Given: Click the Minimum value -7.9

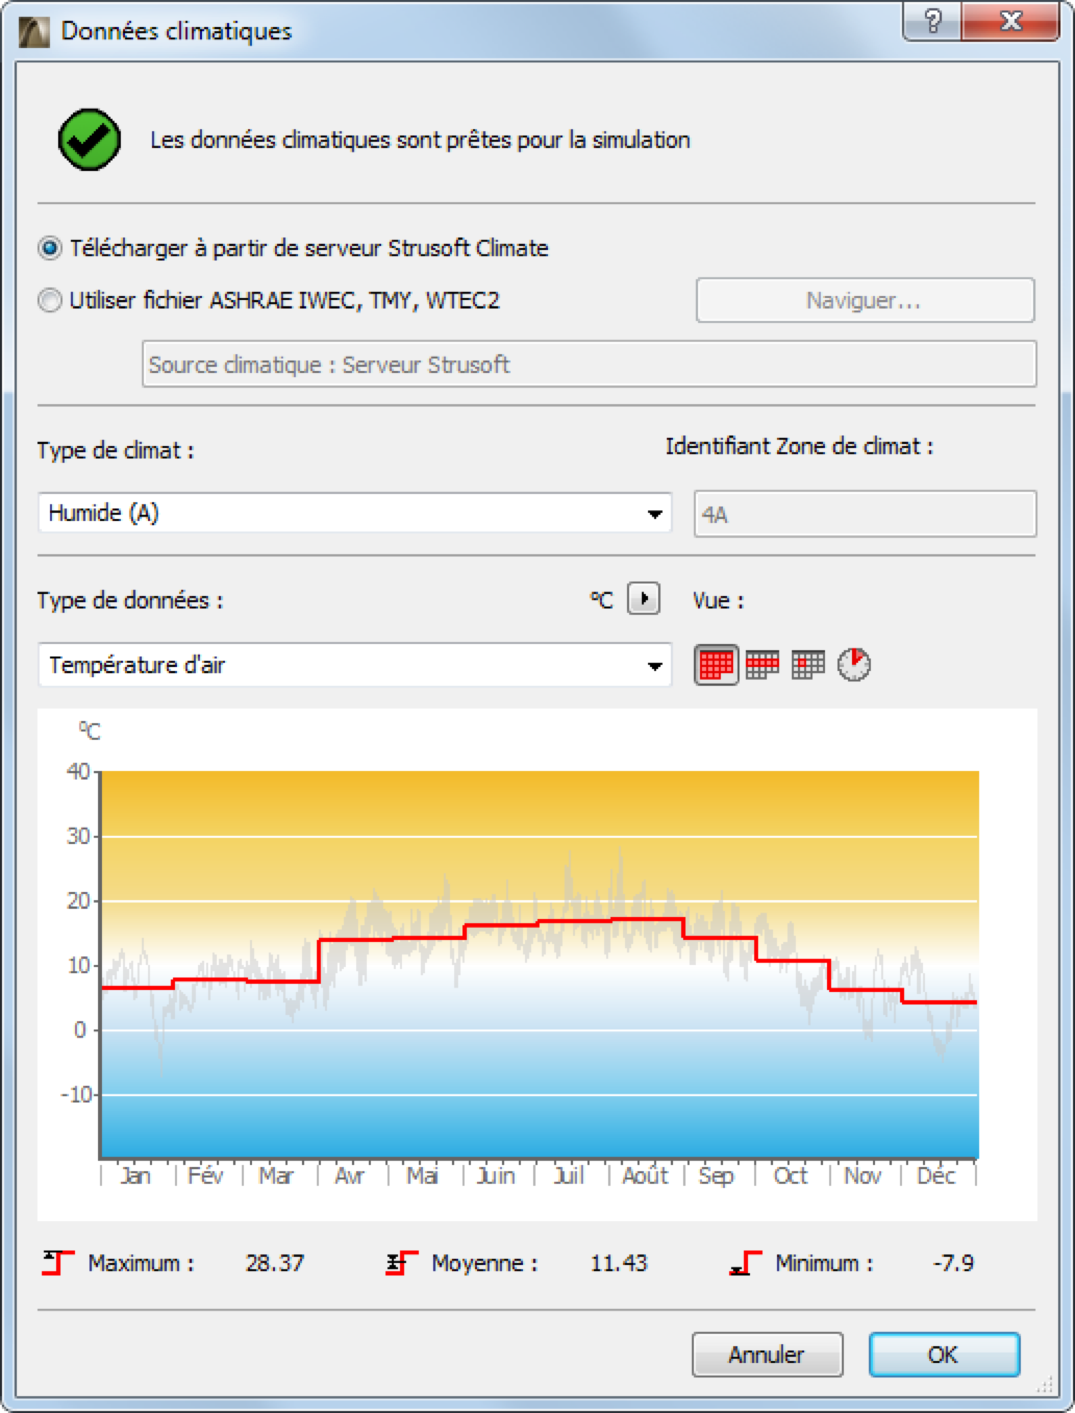Looking at the screenshot, I should (x=953, y=1263).
